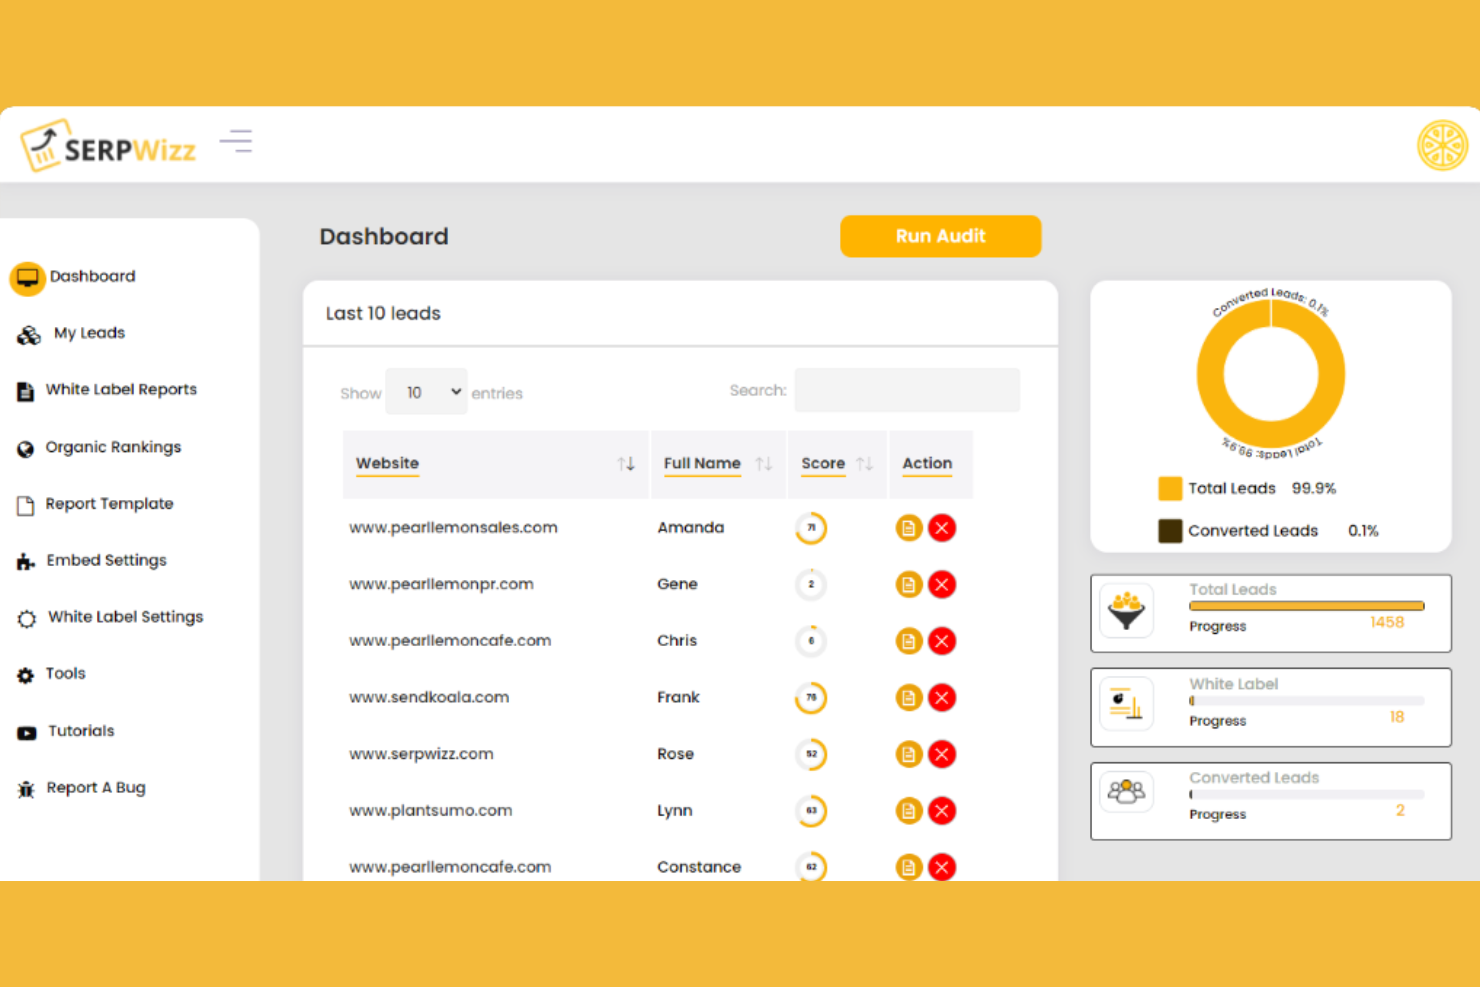This screenshot has width=1480, height=987.
Task: Open report for Chris's lead
Action: [x=908, y=641]
